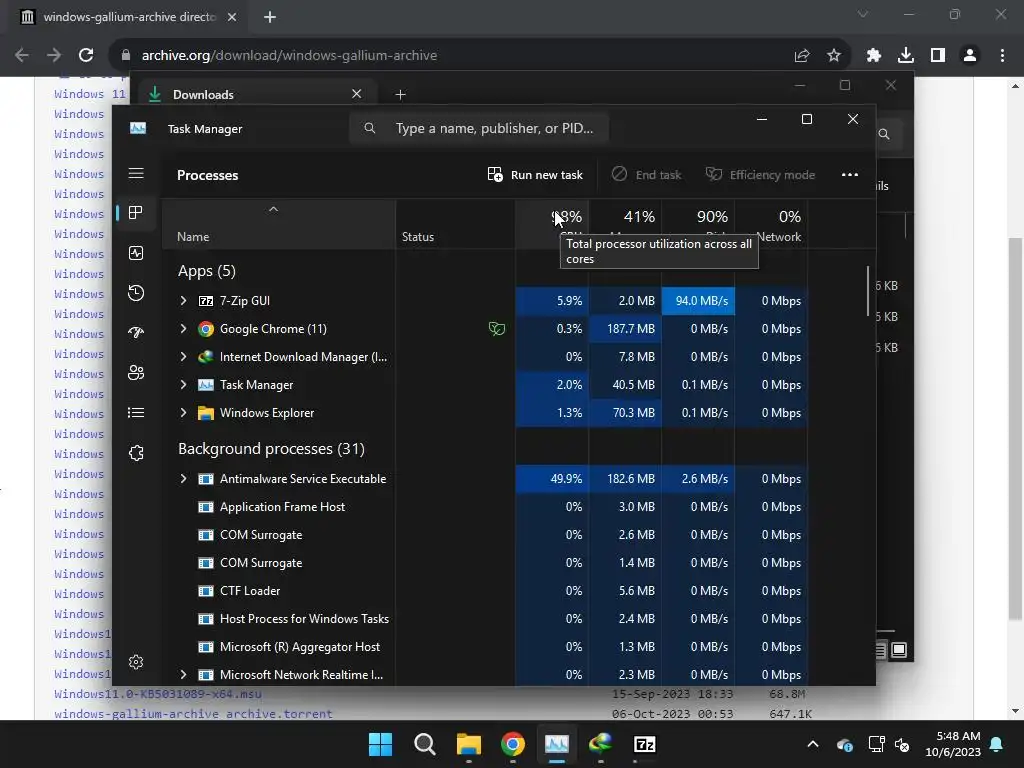The width and height of the screenshot is (1024, 768).
Task: Click Efficiency mode button
Action: pyautogui.click(x=760, y=174)
